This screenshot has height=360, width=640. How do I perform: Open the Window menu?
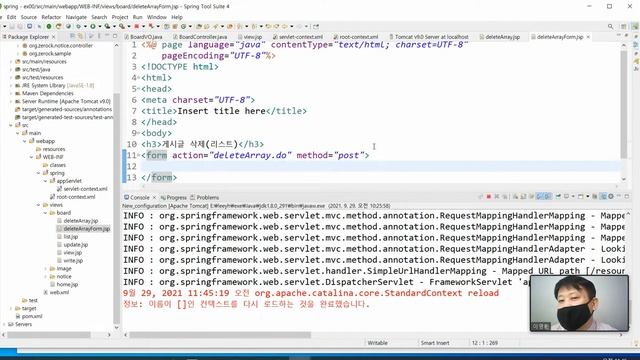pyautogui.click(x=157, y=17)
